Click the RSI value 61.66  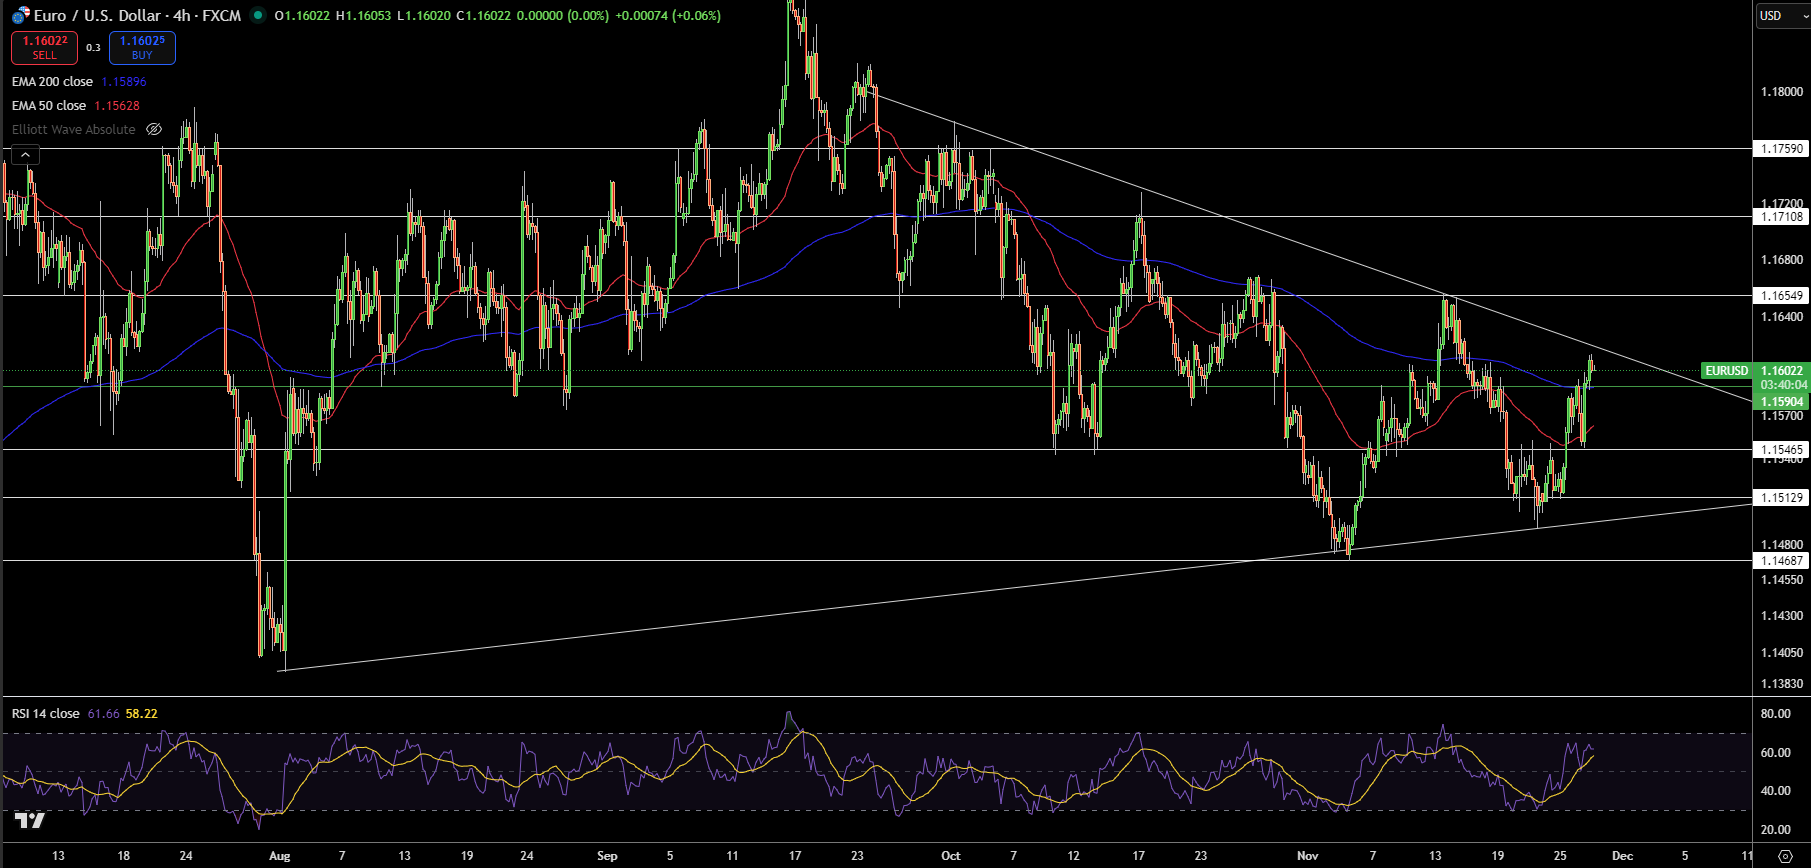pyautogui.click(x=103, y=713)
